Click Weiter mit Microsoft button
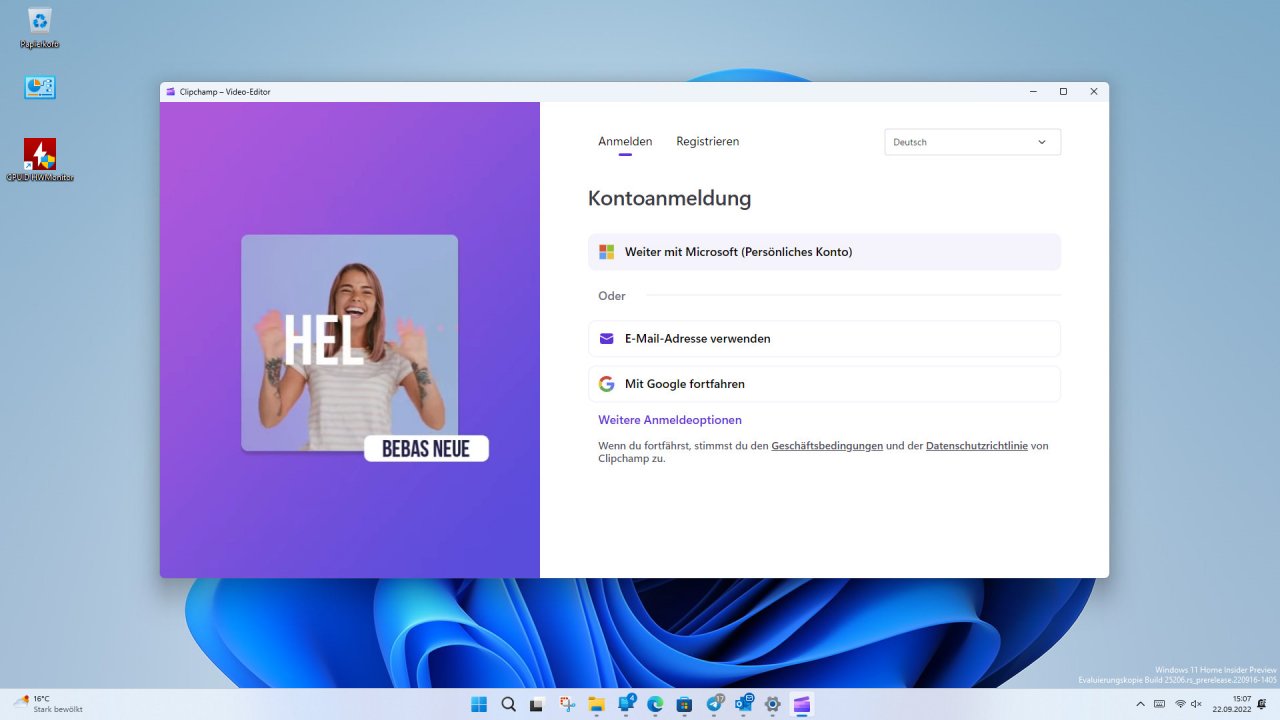 pos(824,252)
